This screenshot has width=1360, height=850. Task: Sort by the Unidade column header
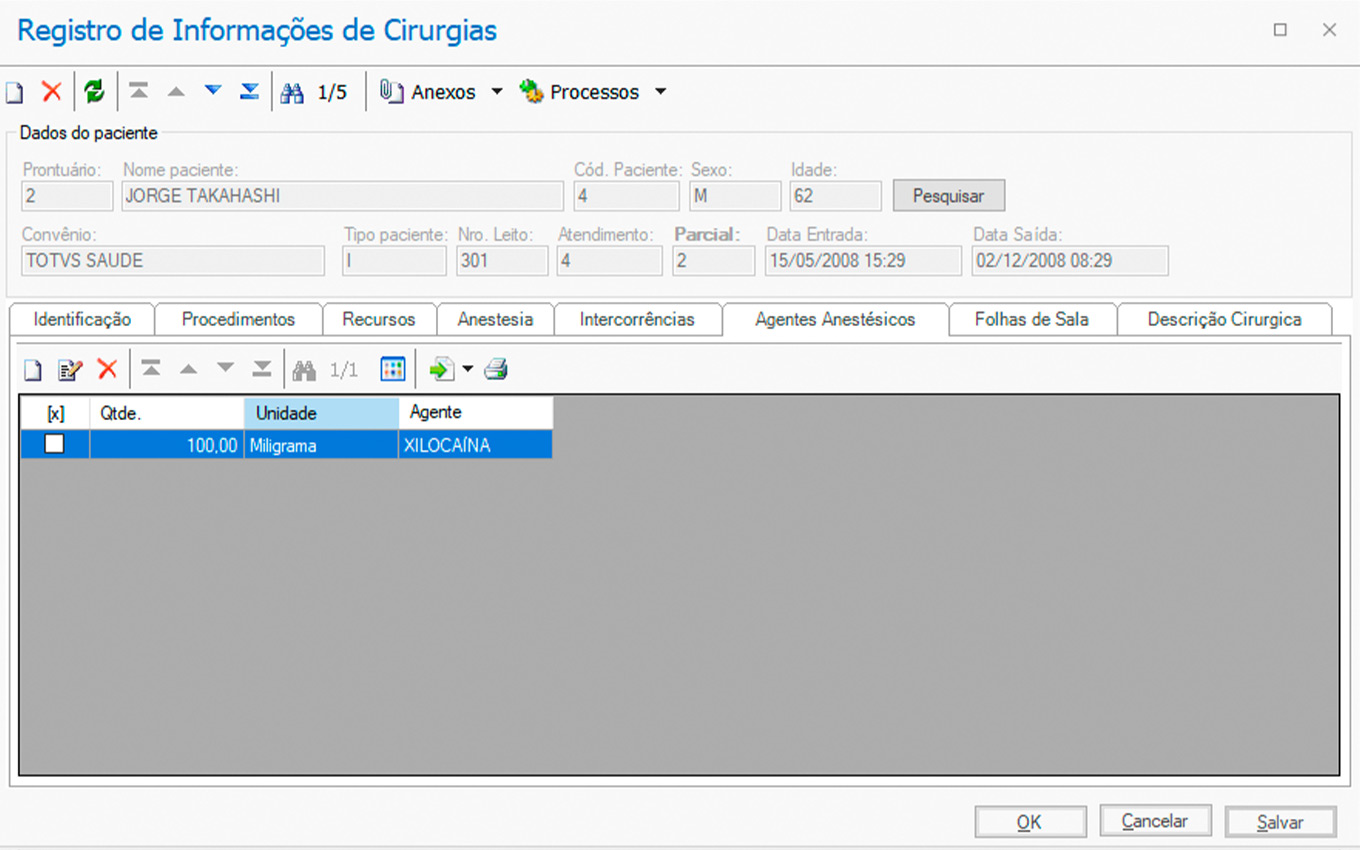tap(320, 413)
